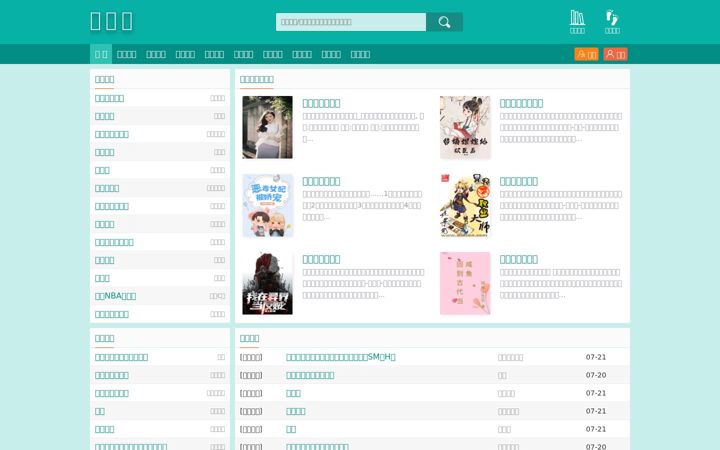720x450 pixels.
Task: Open the sidebar link containing "NBA"
Action: (x=115, y=296)
